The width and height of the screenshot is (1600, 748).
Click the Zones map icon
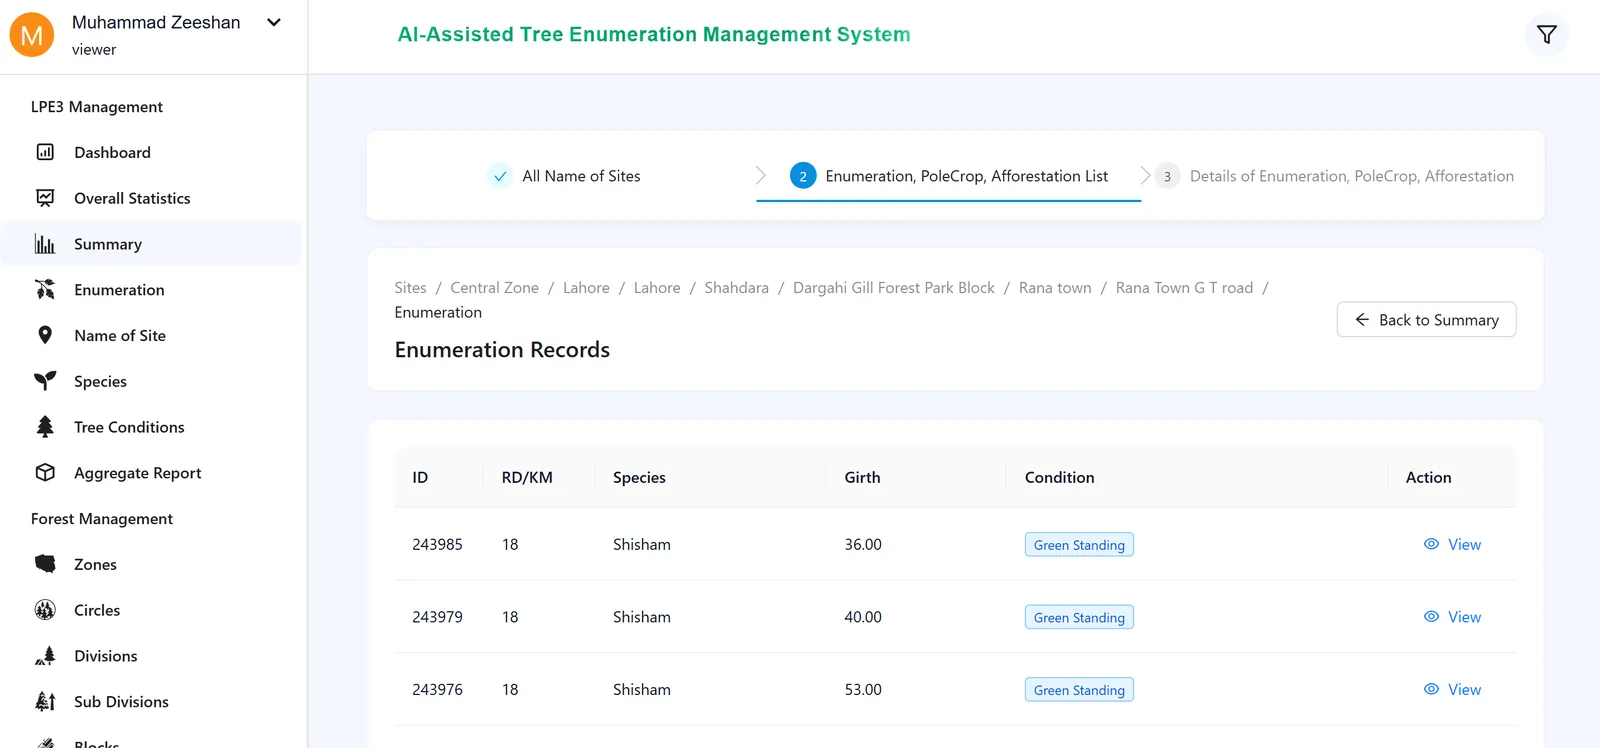click(x=45, y=564)
